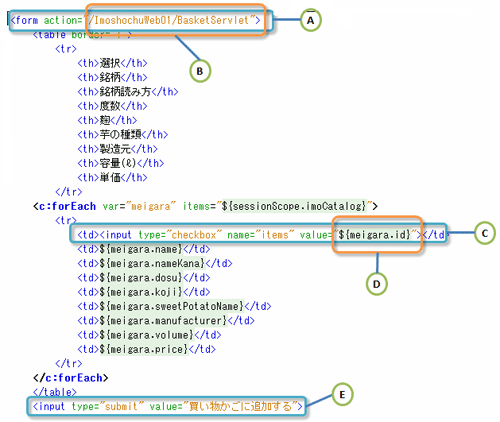Image resolution: width=500 pixels, height=422 pixels.
Task: Click the ${meigara.price} cell line
Action: pos(146,349)
